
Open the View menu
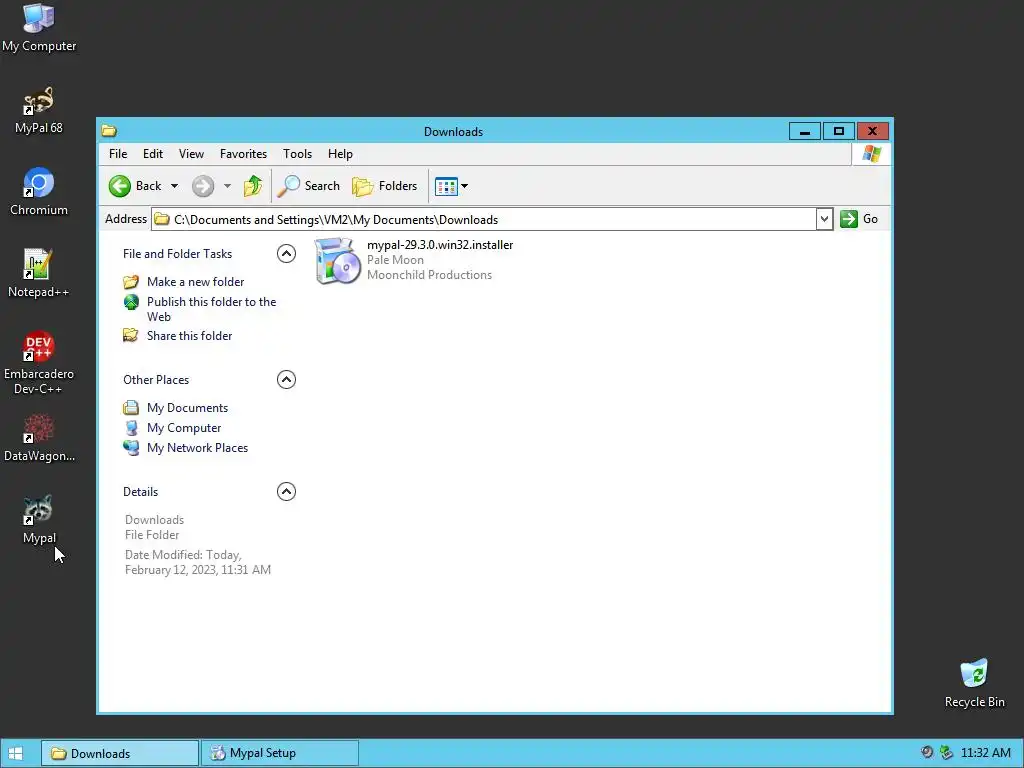point(191,153)
